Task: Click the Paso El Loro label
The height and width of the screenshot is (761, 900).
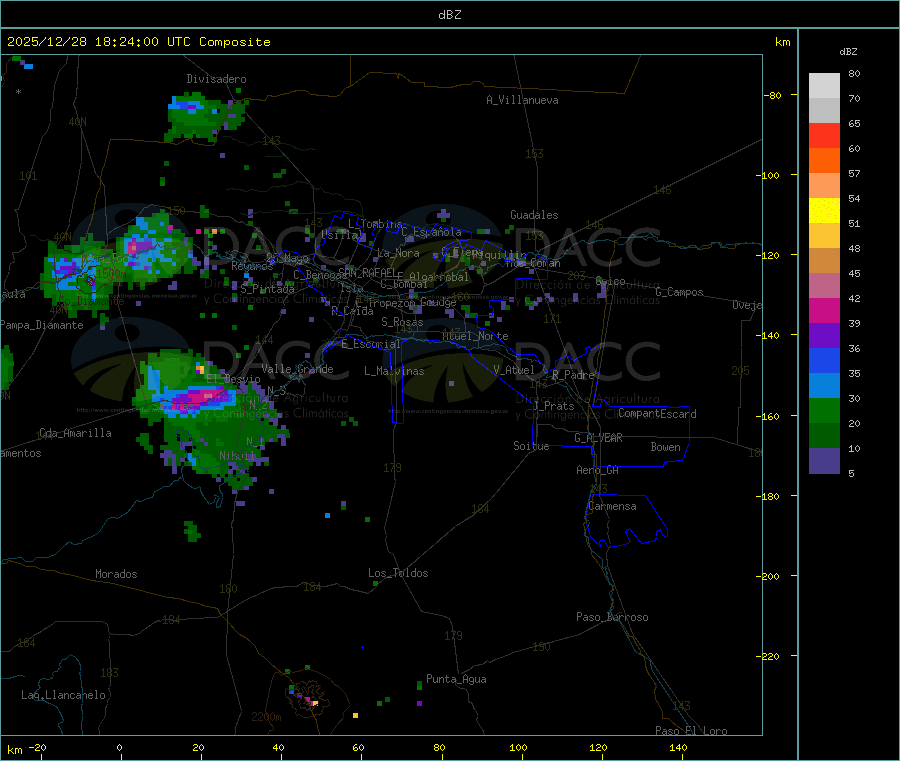Action: pos(691,731)
